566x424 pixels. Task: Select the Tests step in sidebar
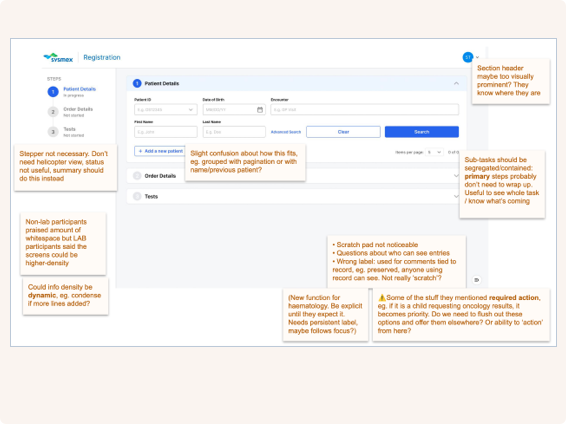[66, 132]
